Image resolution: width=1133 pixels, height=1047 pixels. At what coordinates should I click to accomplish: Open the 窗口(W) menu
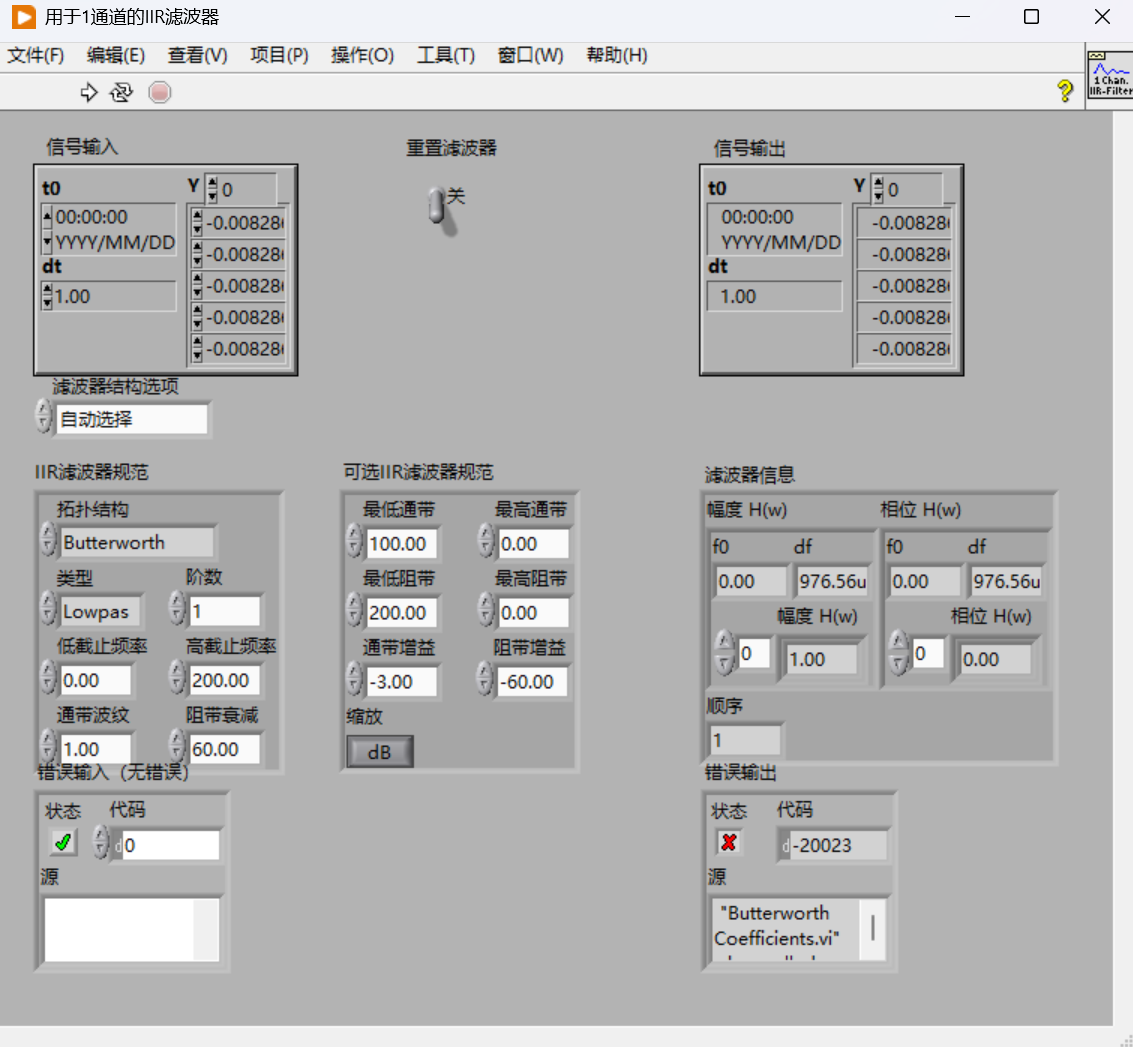[530, 56]
